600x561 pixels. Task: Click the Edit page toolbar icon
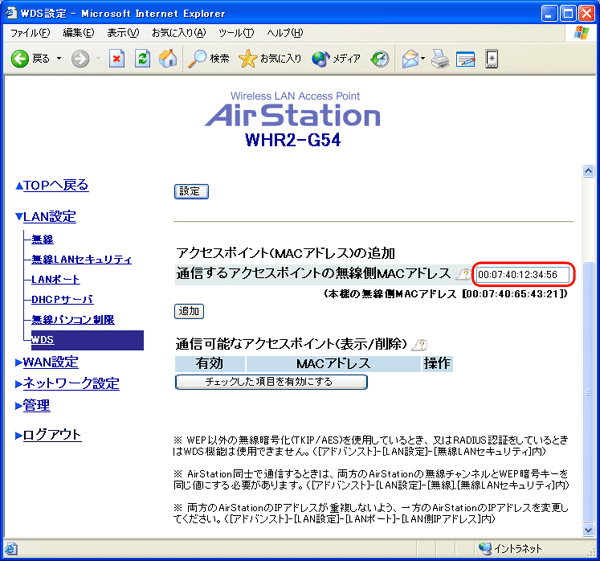pyautogui.click(x=465, y=59)
